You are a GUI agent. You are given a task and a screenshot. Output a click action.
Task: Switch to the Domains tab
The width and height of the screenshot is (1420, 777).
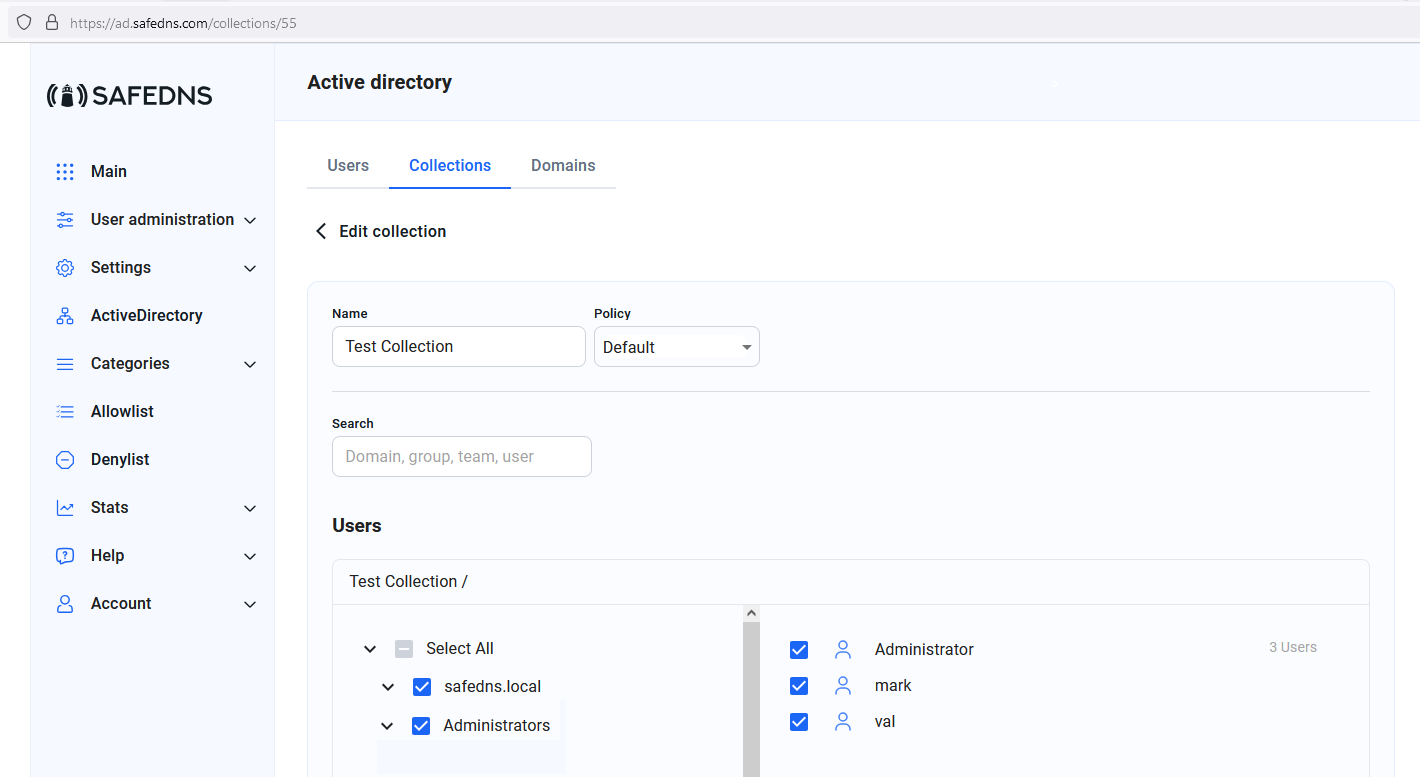(x=563, y=165)
